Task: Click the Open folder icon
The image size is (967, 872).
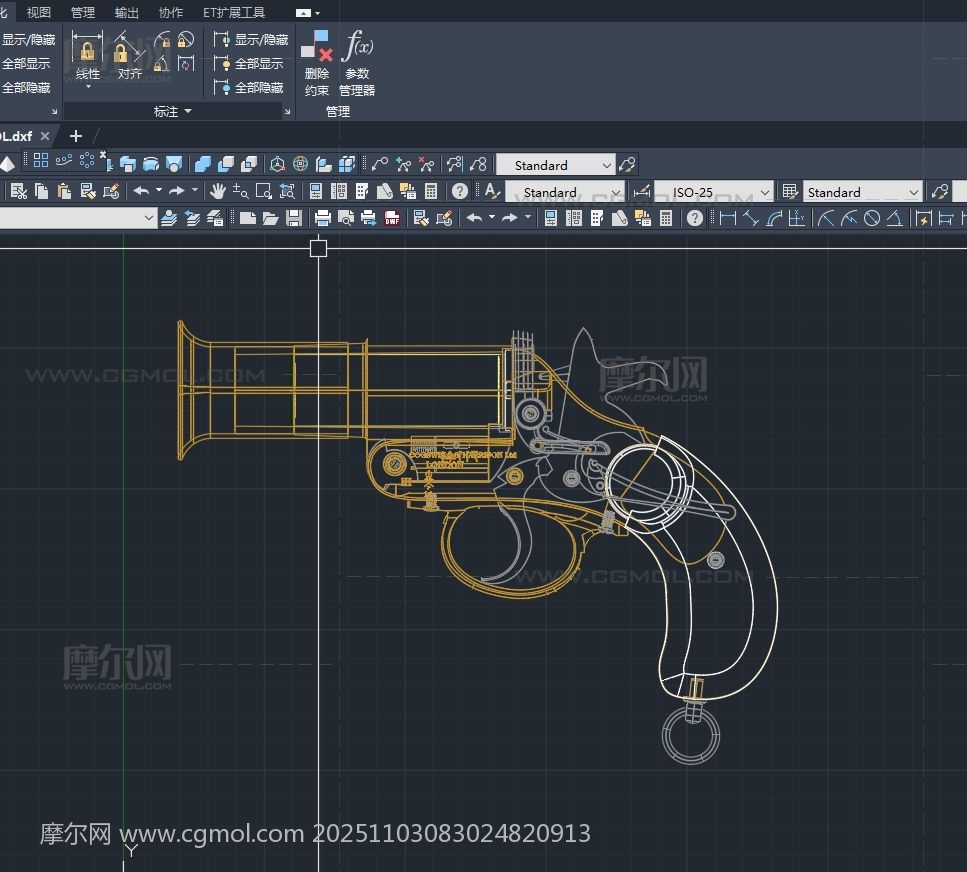Action: pos(270,218)
